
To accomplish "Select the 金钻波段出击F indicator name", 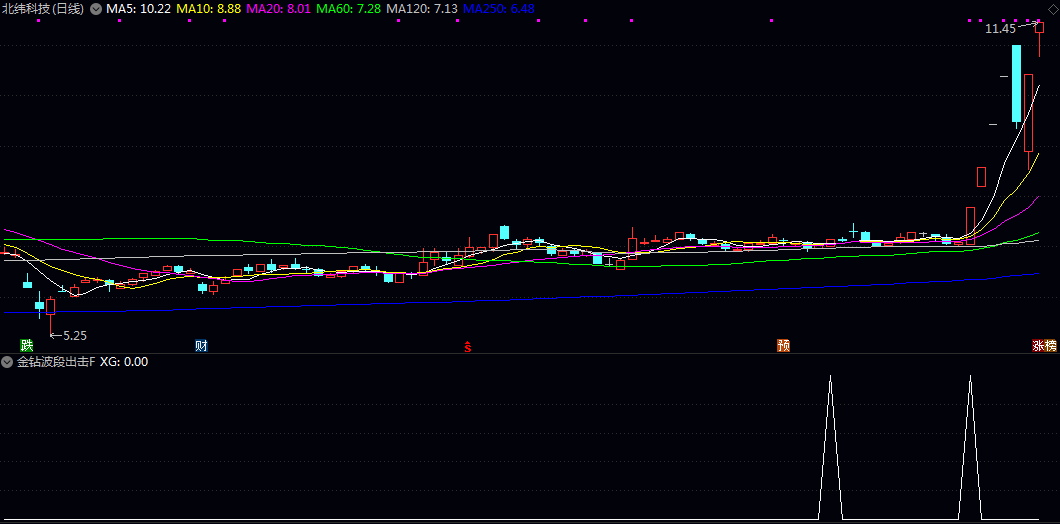I will tap(56, 362).
